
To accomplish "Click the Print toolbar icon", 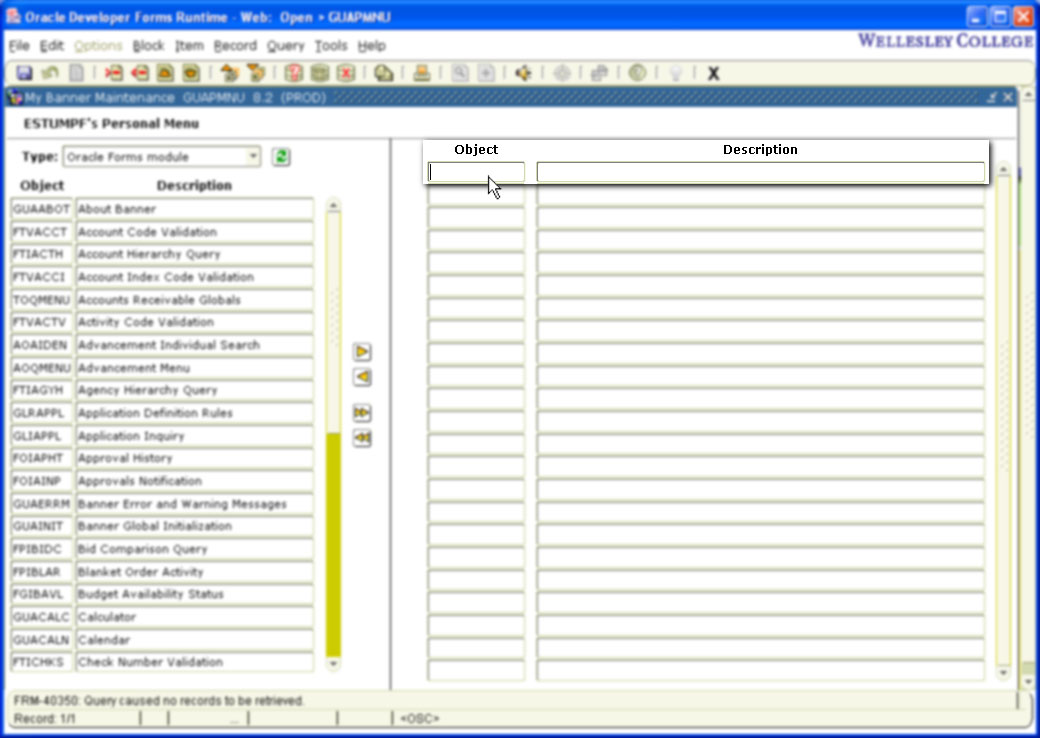I will click(x=422, y=73).
